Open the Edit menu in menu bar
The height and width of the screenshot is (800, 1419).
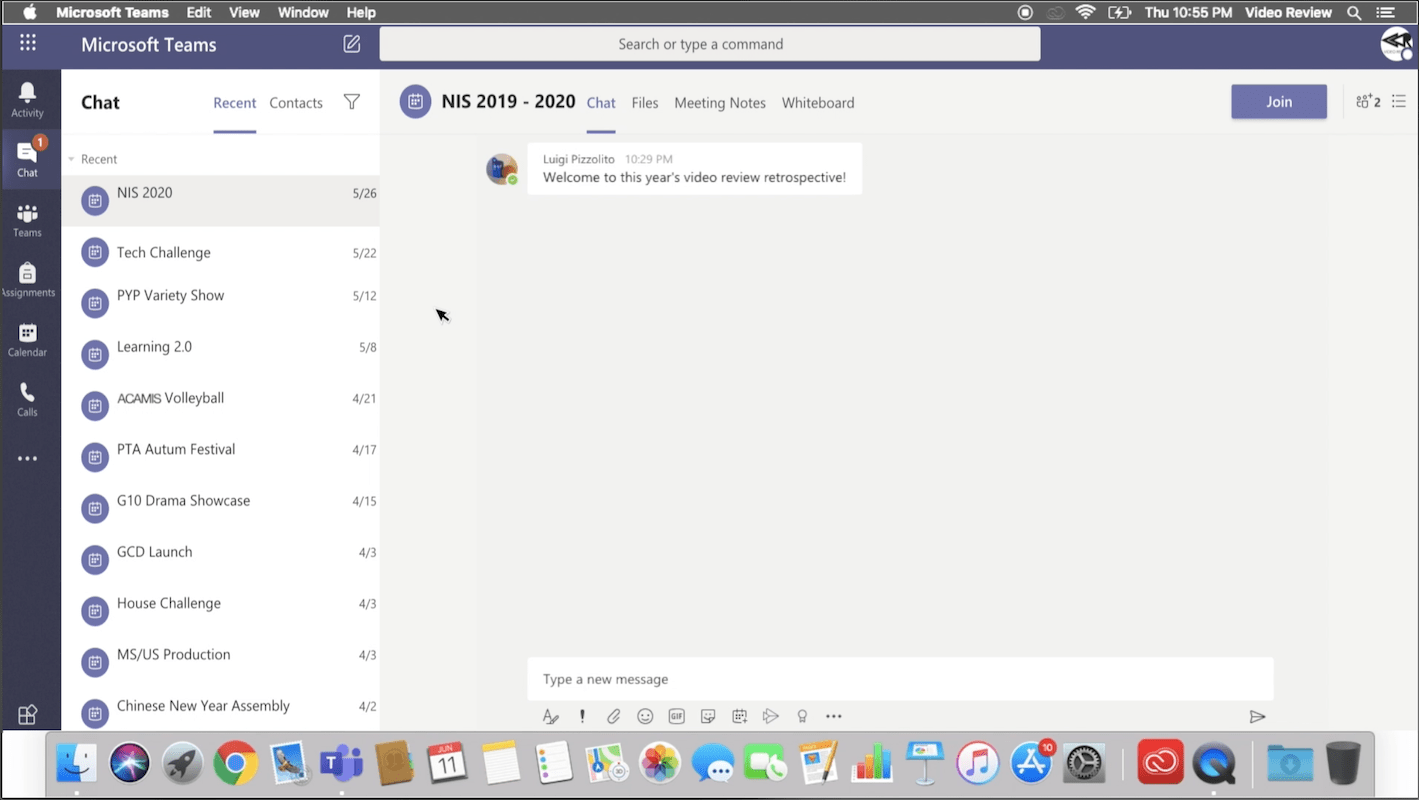[199, 12]
